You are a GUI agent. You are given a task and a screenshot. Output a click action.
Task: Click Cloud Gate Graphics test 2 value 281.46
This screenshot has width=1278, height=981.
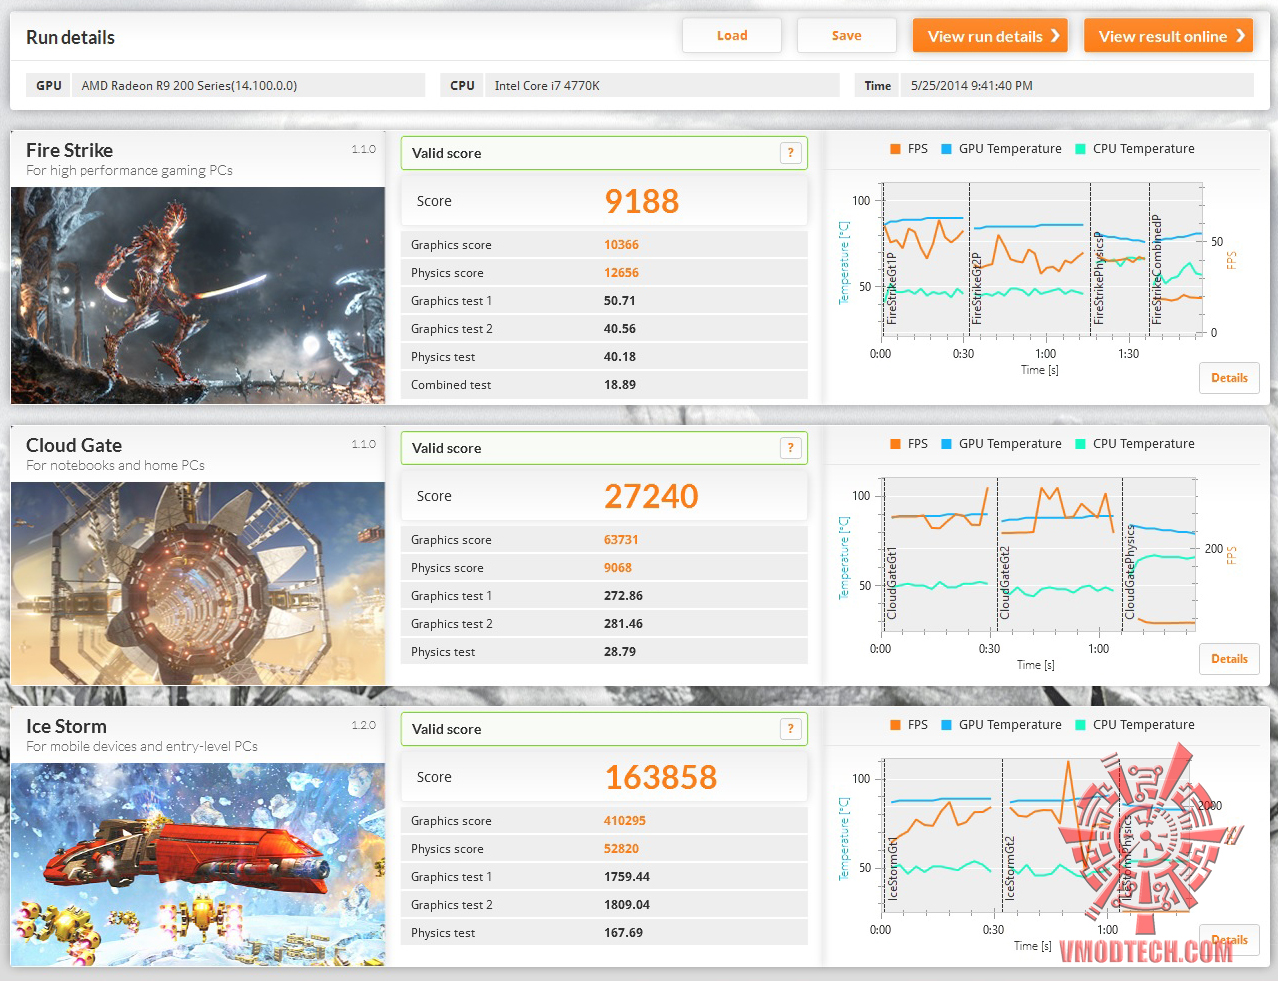point(623,624)
